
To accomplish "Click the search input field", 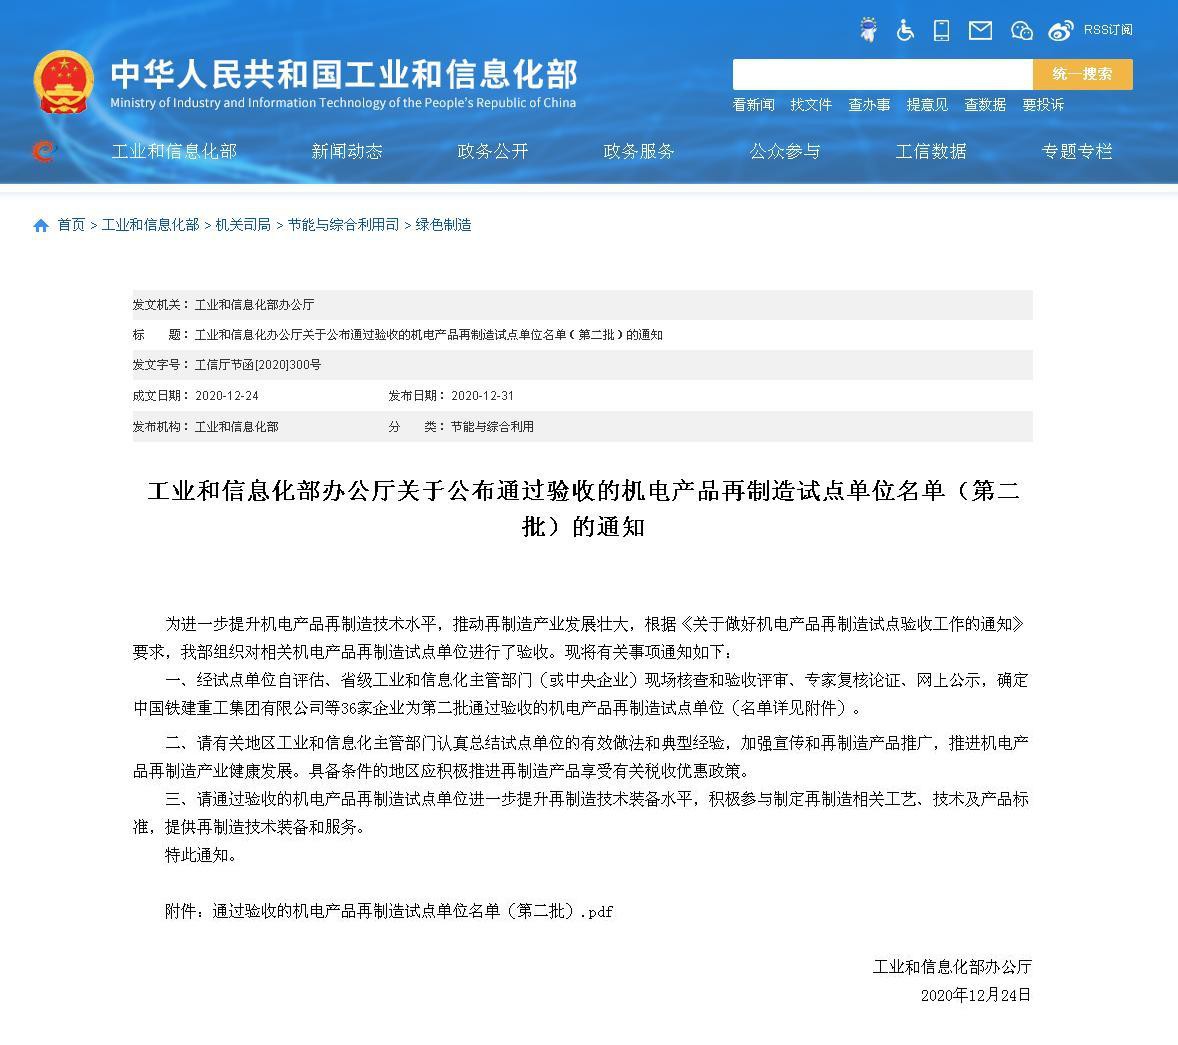I will (883, 74).
